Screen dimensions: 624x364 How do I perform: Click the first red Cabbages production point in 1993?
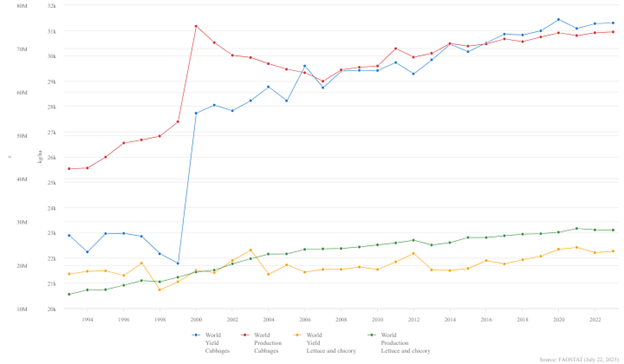point(69,169)
